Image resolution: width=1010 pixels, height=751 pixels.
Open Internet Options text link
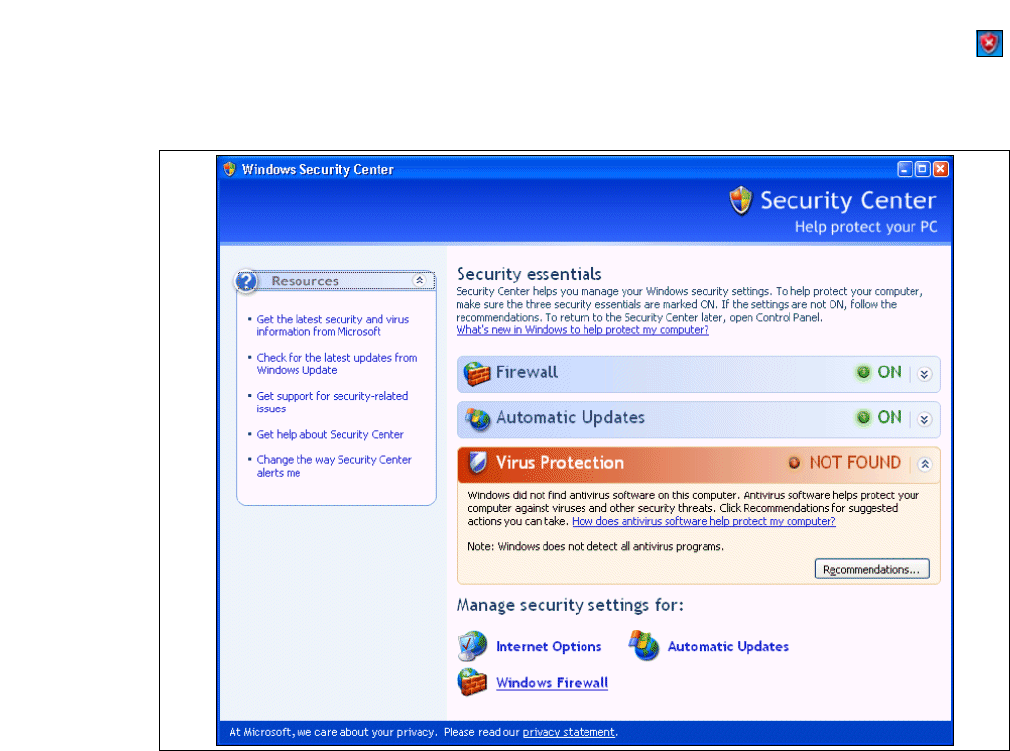pyautogui.click(x=549, y=647)
